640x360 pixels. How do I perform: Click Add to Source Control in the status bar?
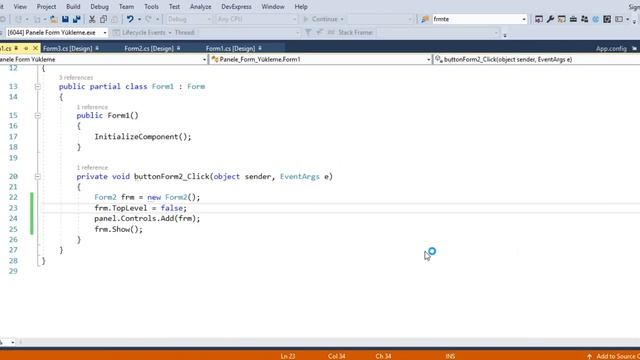tap(613, 356)
